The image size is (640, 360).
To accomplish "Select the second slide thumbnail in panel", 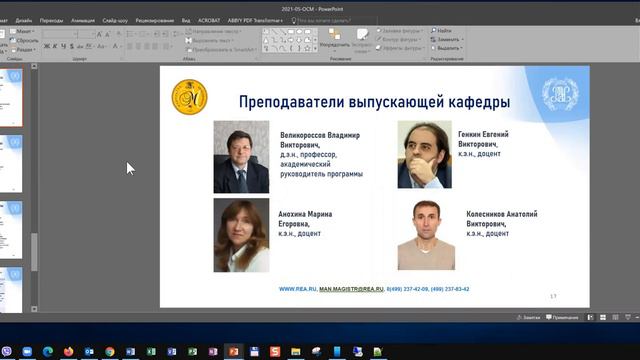I will (11, 164).
